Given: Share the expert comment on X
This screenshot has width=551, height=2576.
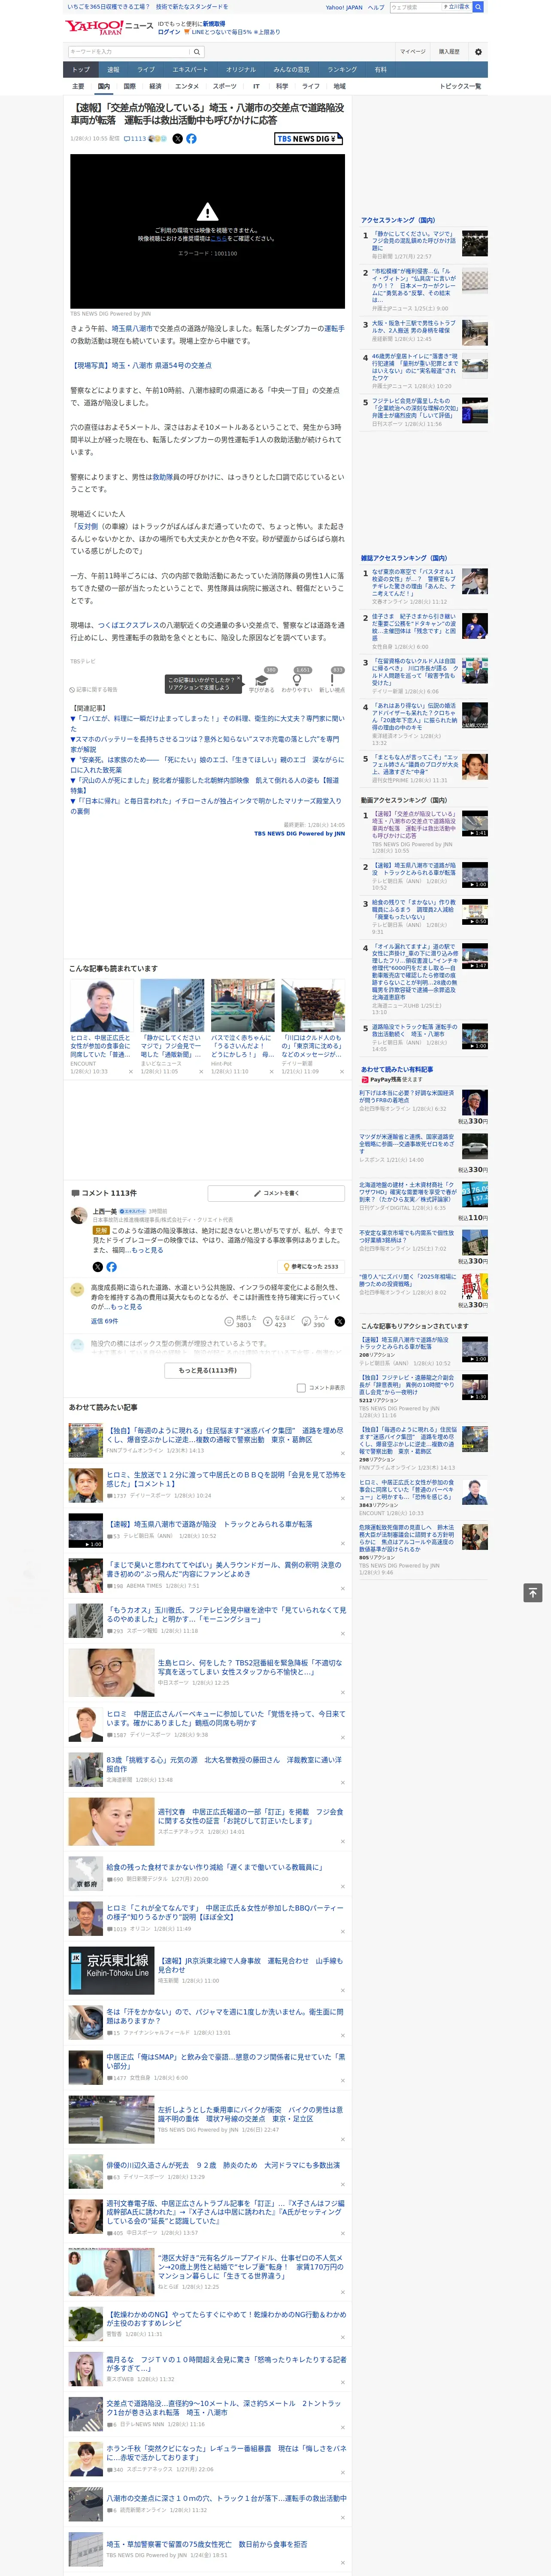Looking at the screenshot, I should coord(98,1266).
